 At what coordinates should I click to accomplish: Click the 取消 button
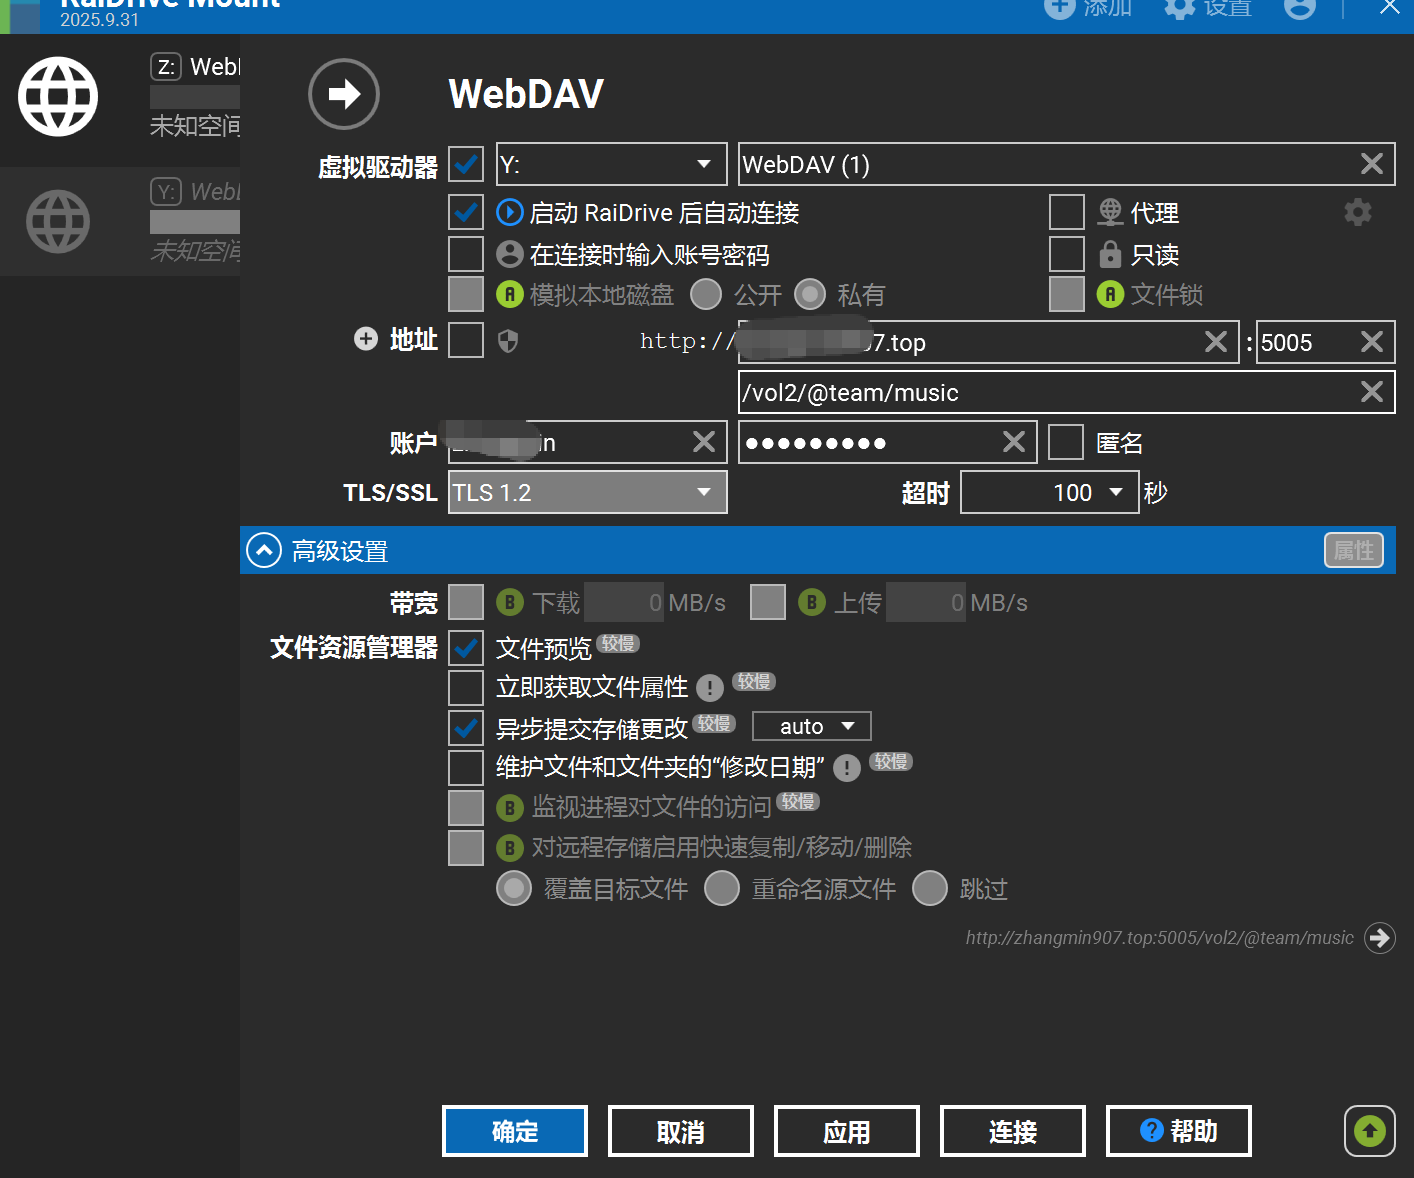tap(681, 1131)
